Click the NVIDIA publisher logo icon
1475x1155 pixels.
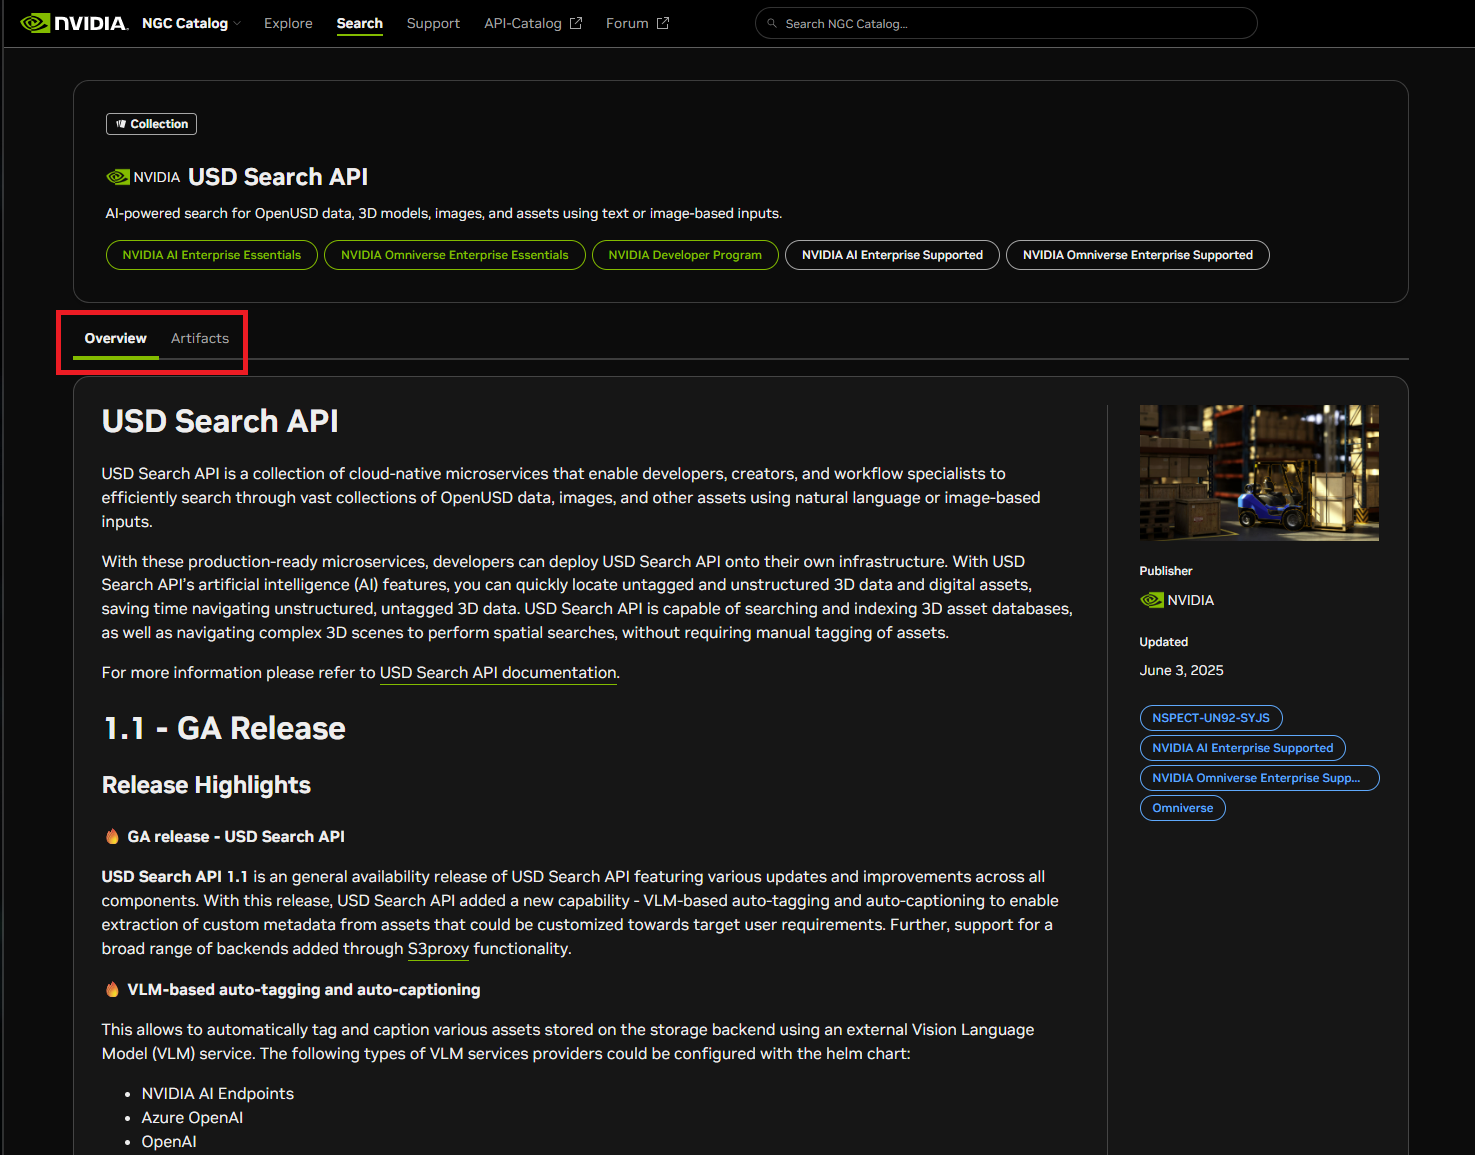click(1152, 600)
